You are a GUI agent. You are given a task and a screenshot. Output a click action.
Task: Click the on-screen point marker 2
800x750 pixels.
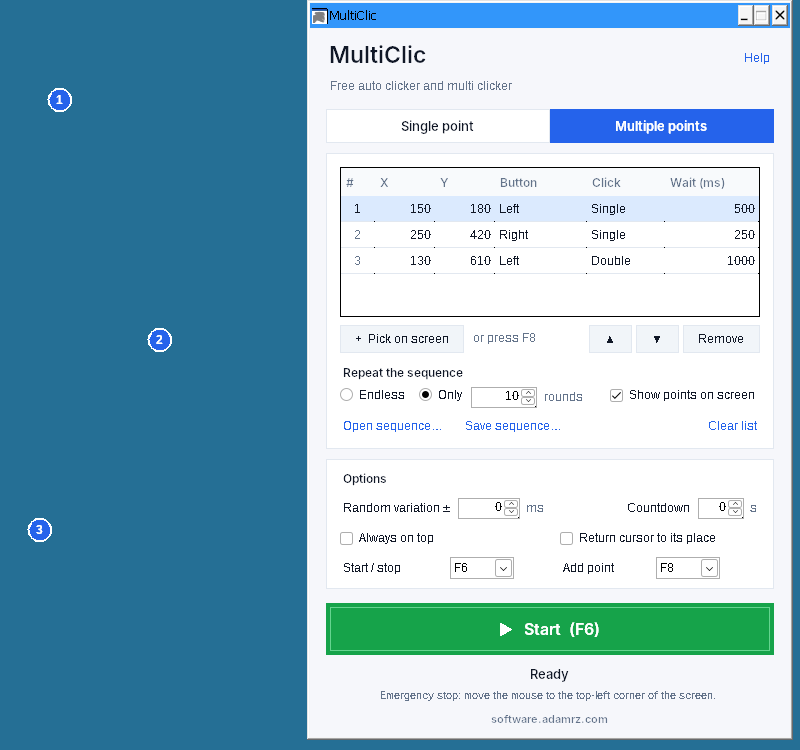click(160, 340)
